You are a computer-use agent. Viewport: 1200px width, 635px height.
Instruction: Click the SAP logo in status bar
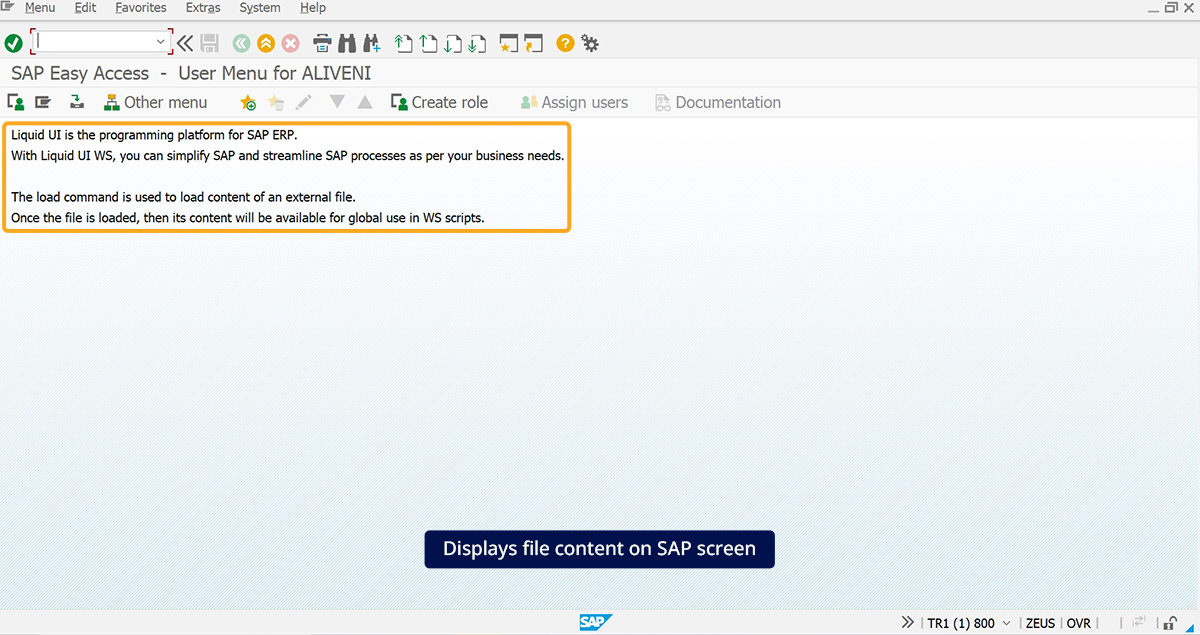pyautogui.click(x=595, y=622)
